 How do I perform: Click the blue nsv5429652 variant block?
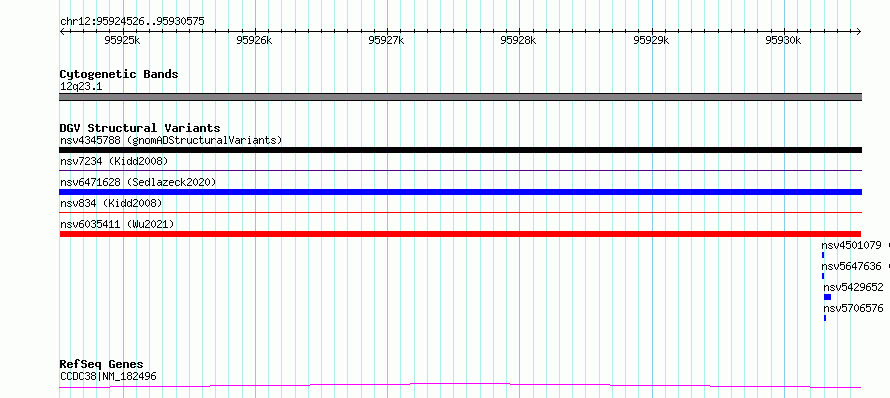827,297
